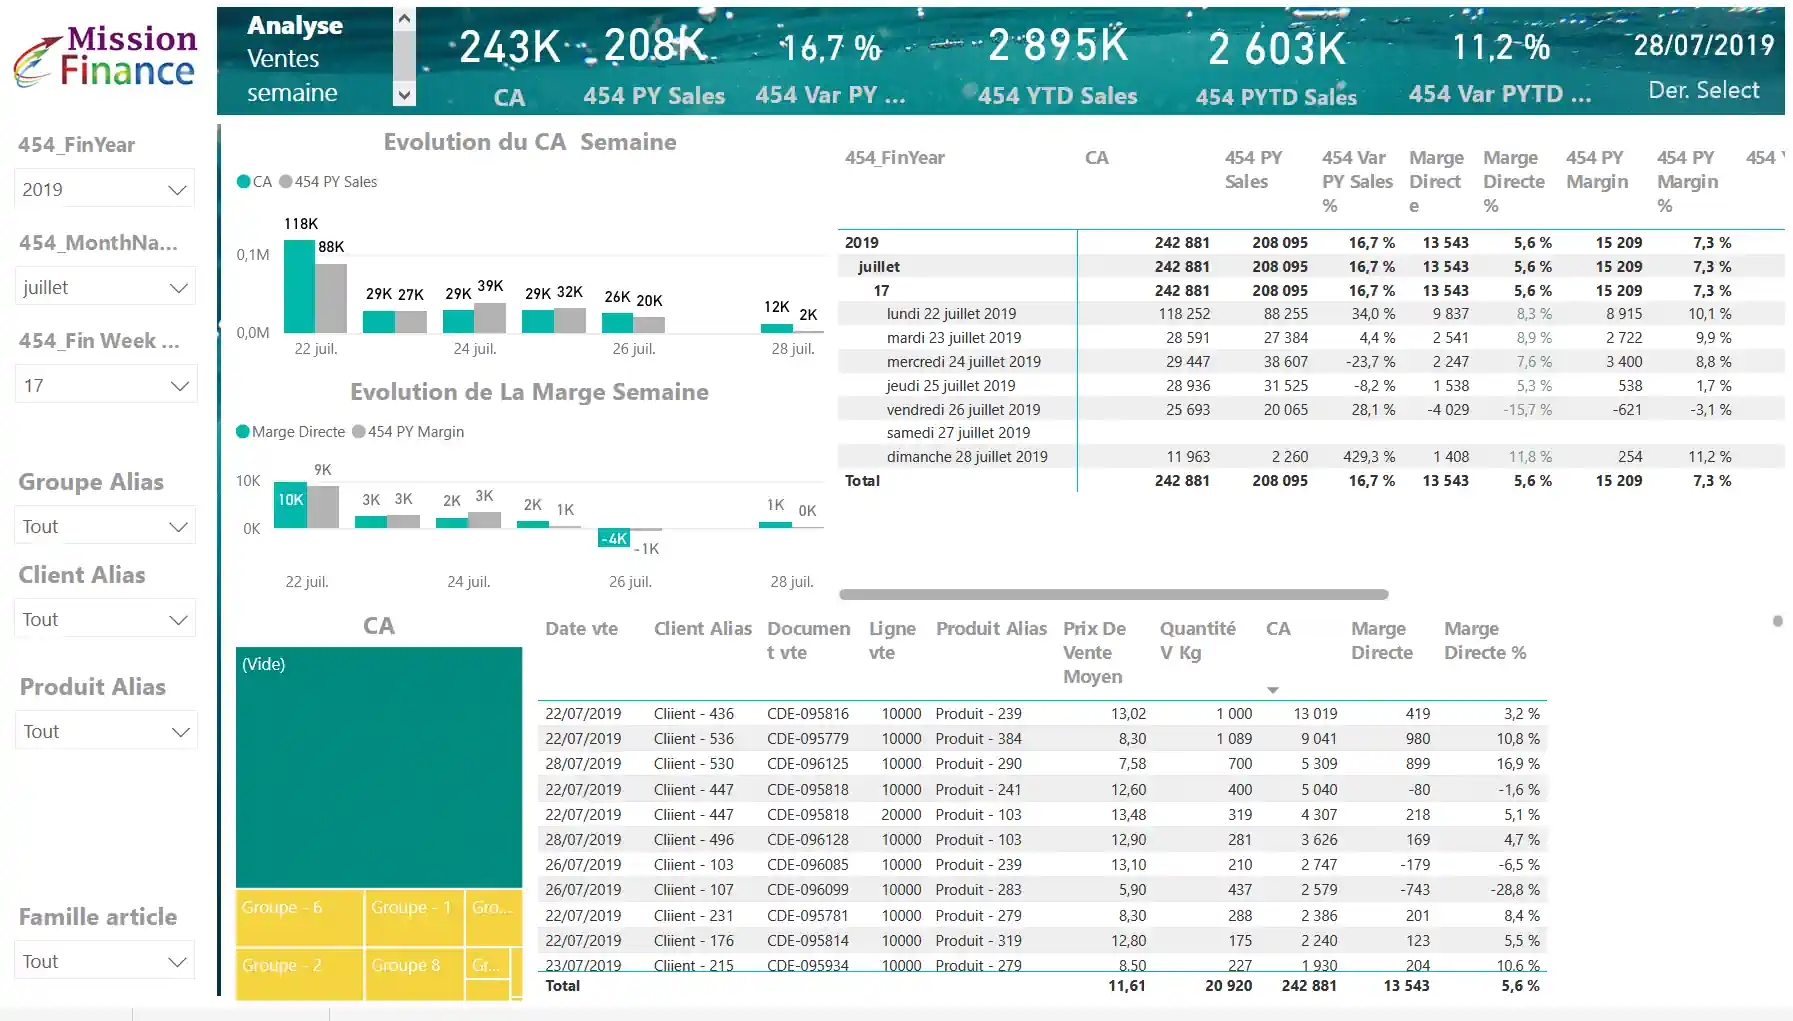Sort table by Produit Alias column header
This screenshot has height=1021, width=1793.
(991, 629)
